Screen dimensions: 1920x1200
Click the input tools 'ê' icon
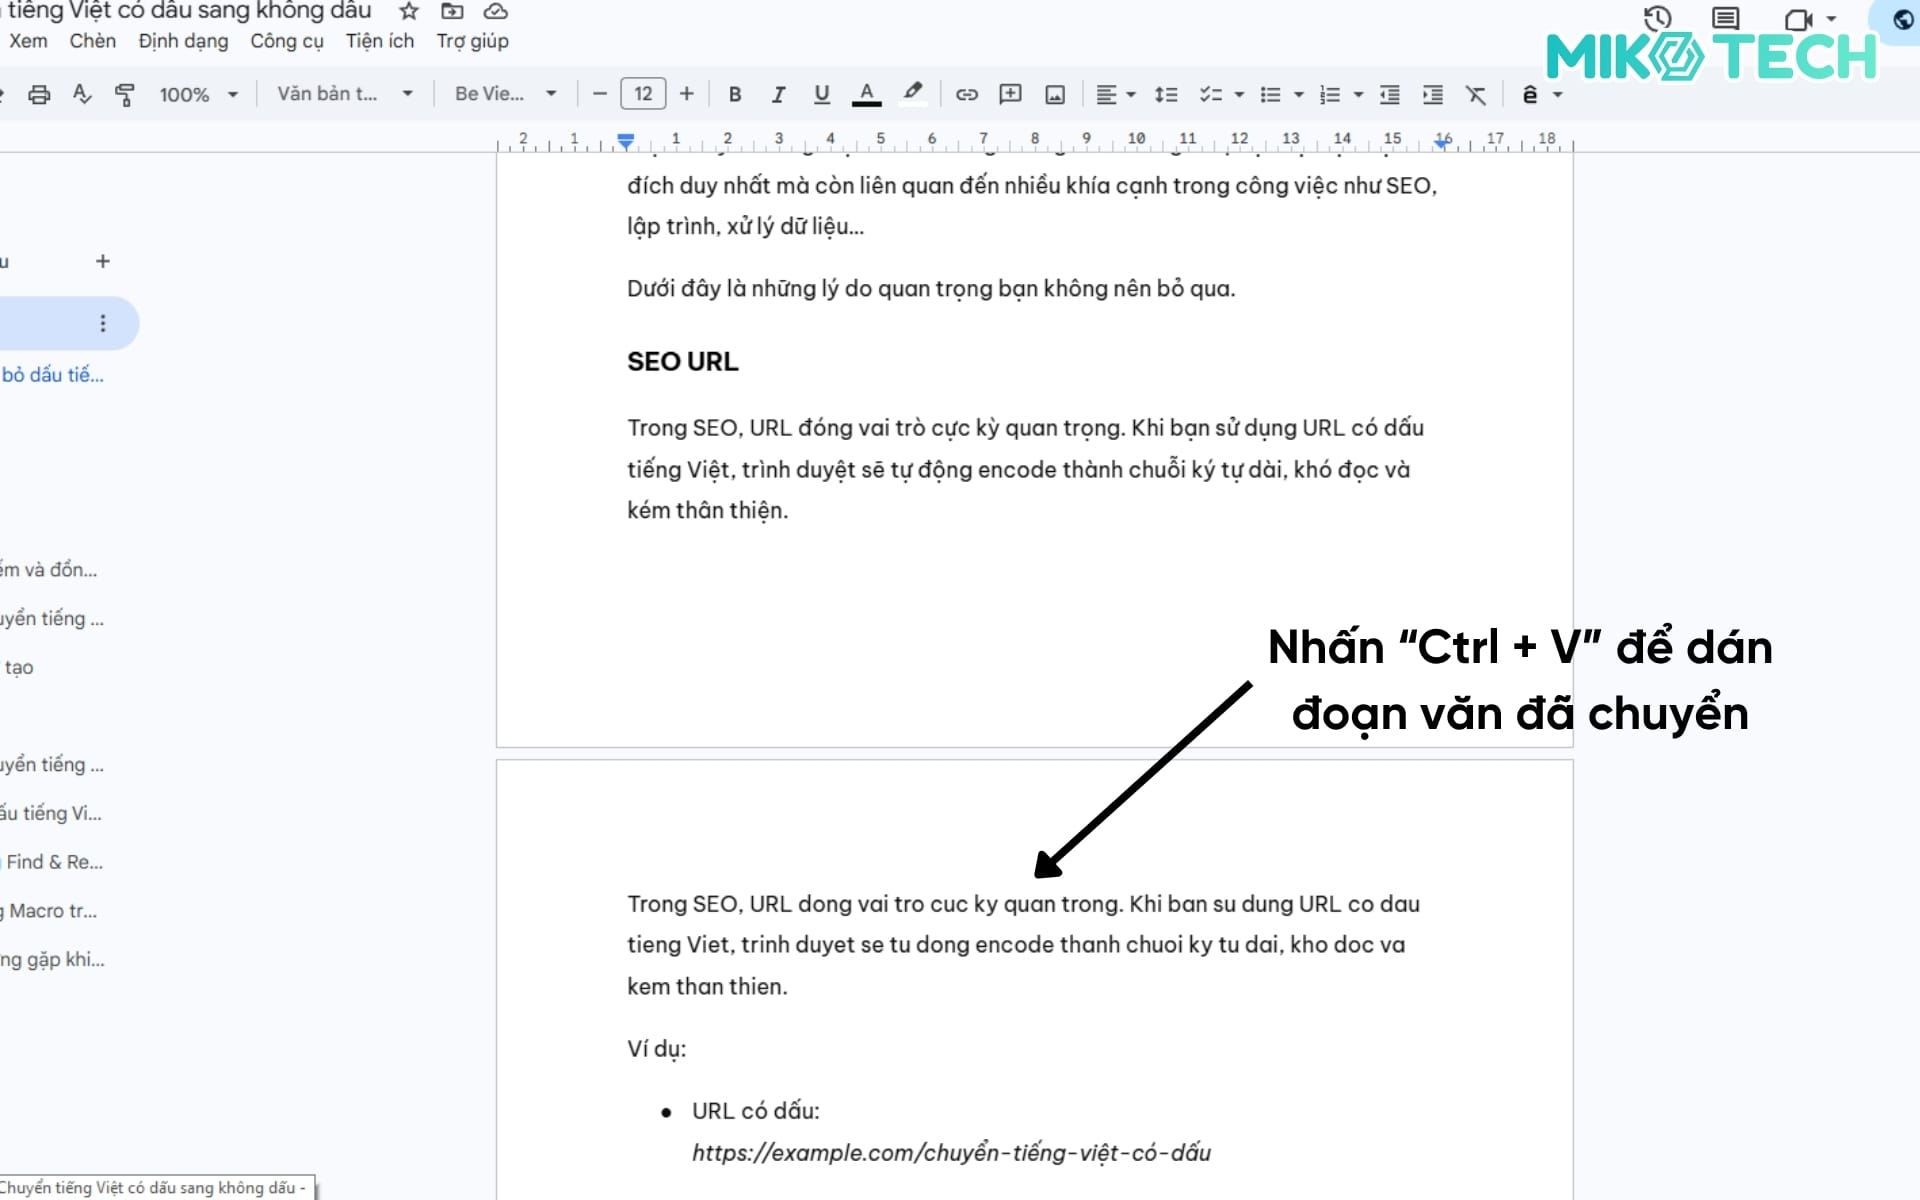click(1530, 94)
